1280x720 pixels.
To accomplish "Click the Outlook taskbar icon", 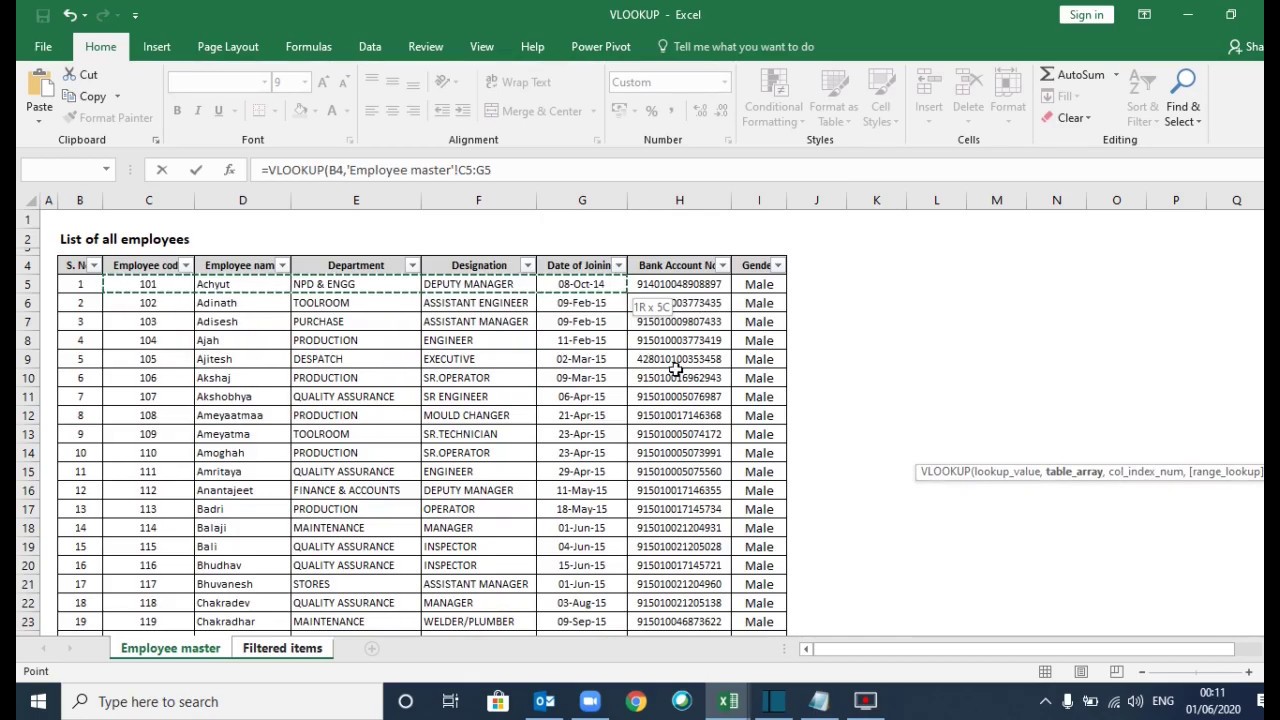I will pos(544,701).
